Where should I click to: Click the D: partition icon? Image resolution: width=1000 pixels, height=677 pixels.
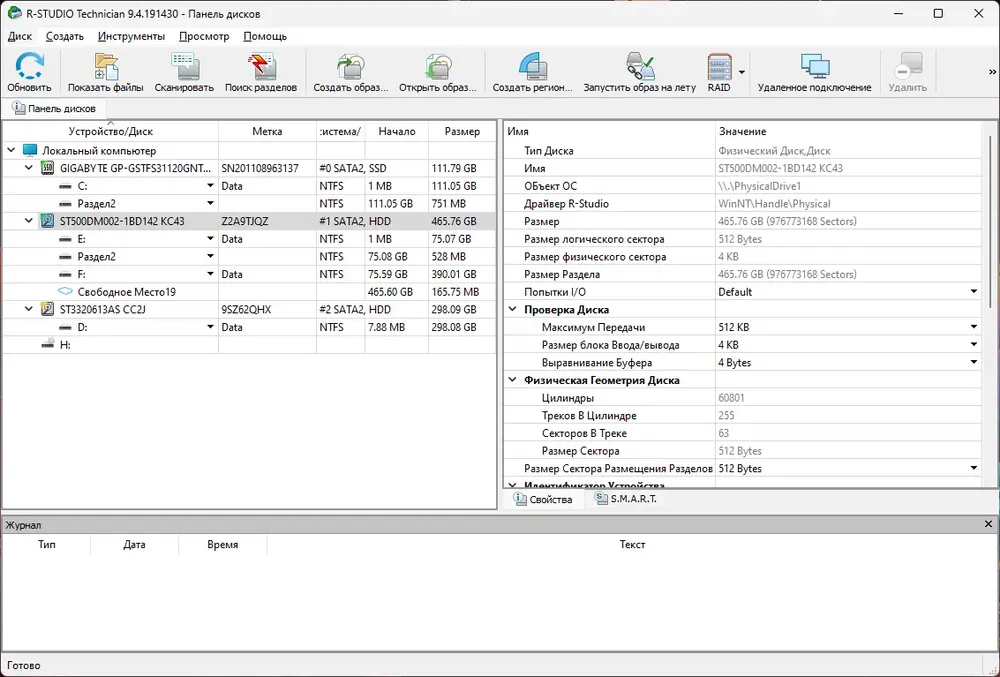pyautogui.click(x=65, y=327)
